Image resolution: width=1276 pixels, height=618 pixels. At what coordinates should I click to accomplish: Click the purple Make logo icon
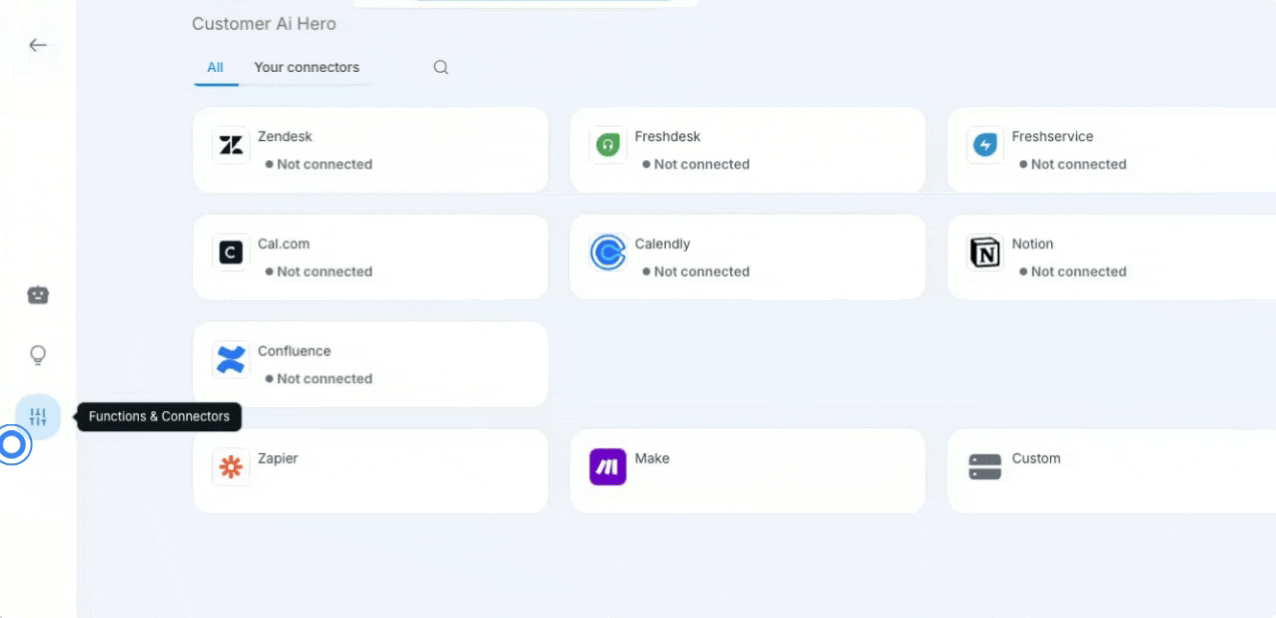pos(608,467)
